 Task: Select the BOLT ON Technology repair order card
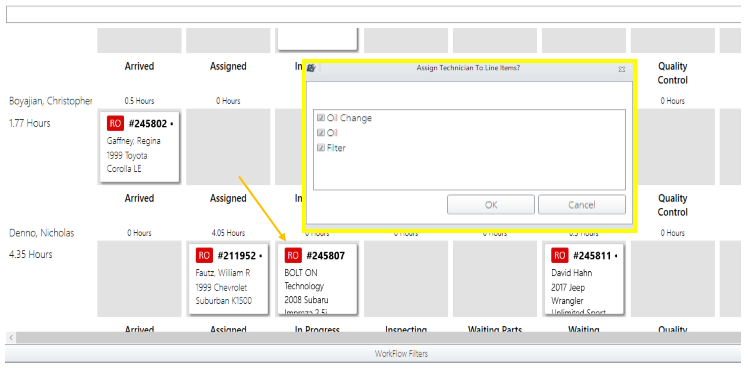[x=317, y=278]
